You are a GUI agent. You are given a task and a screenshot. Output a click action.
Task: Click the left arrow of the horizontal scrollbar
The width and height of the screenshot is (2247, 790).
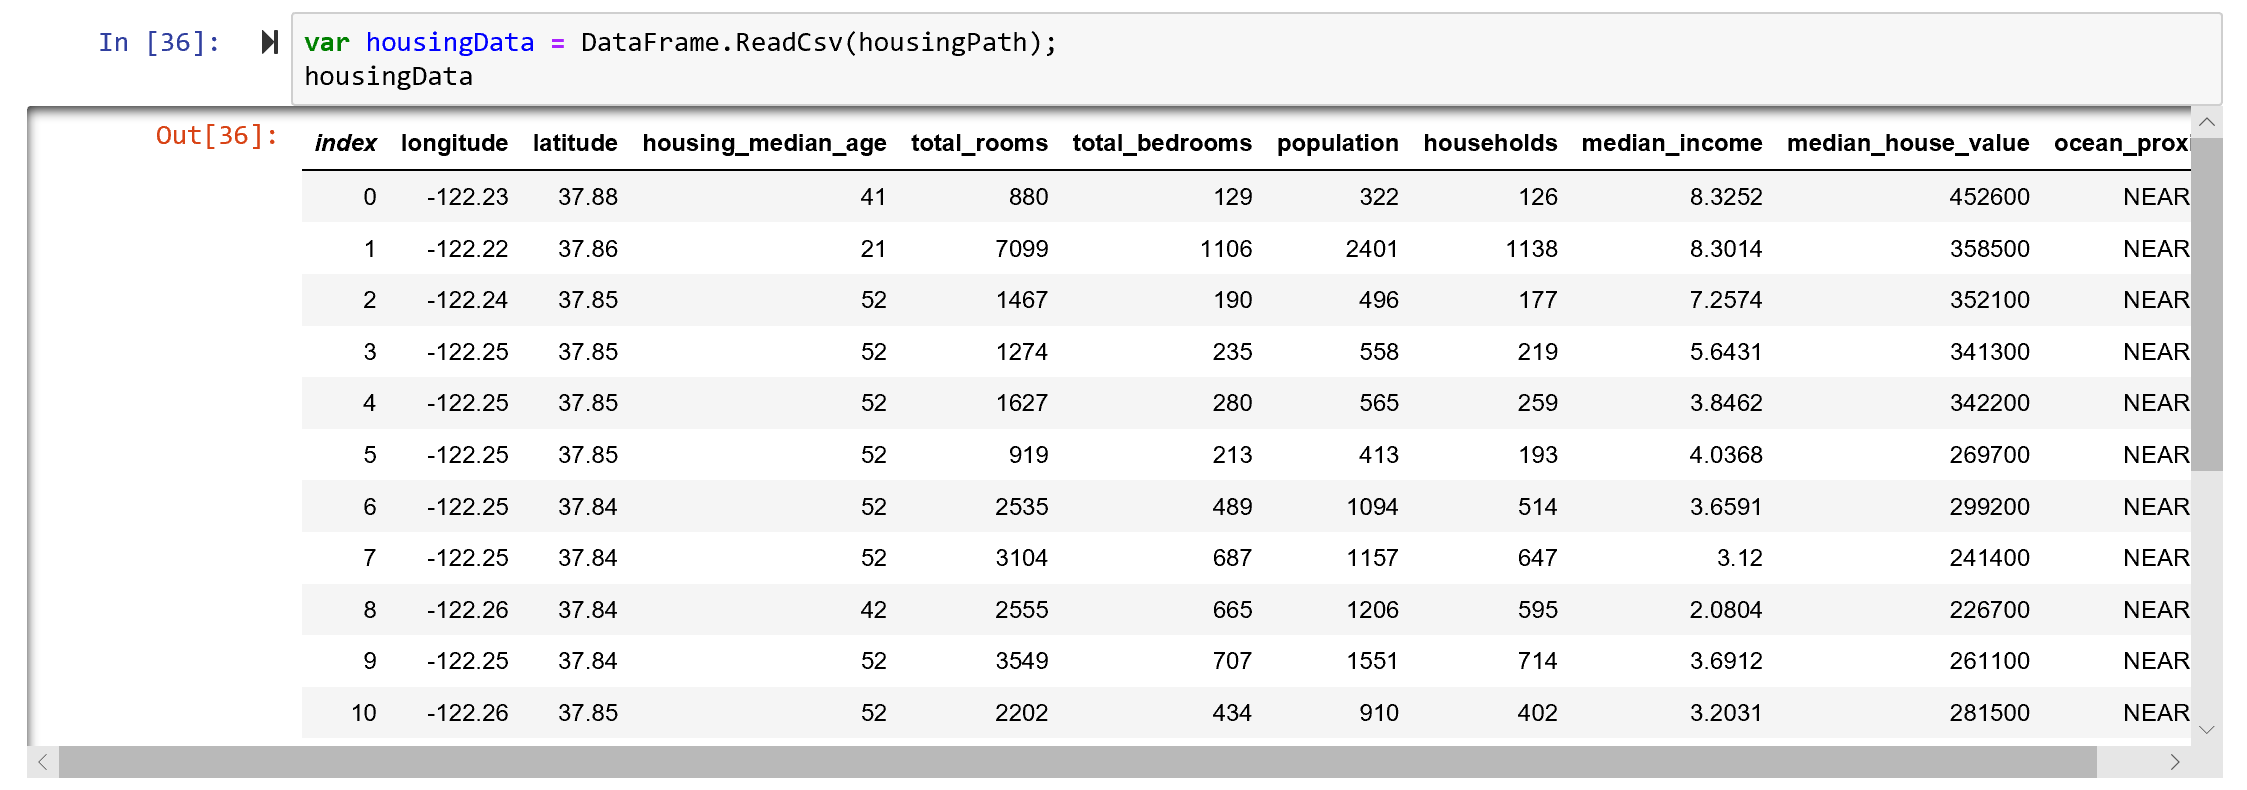43,762
